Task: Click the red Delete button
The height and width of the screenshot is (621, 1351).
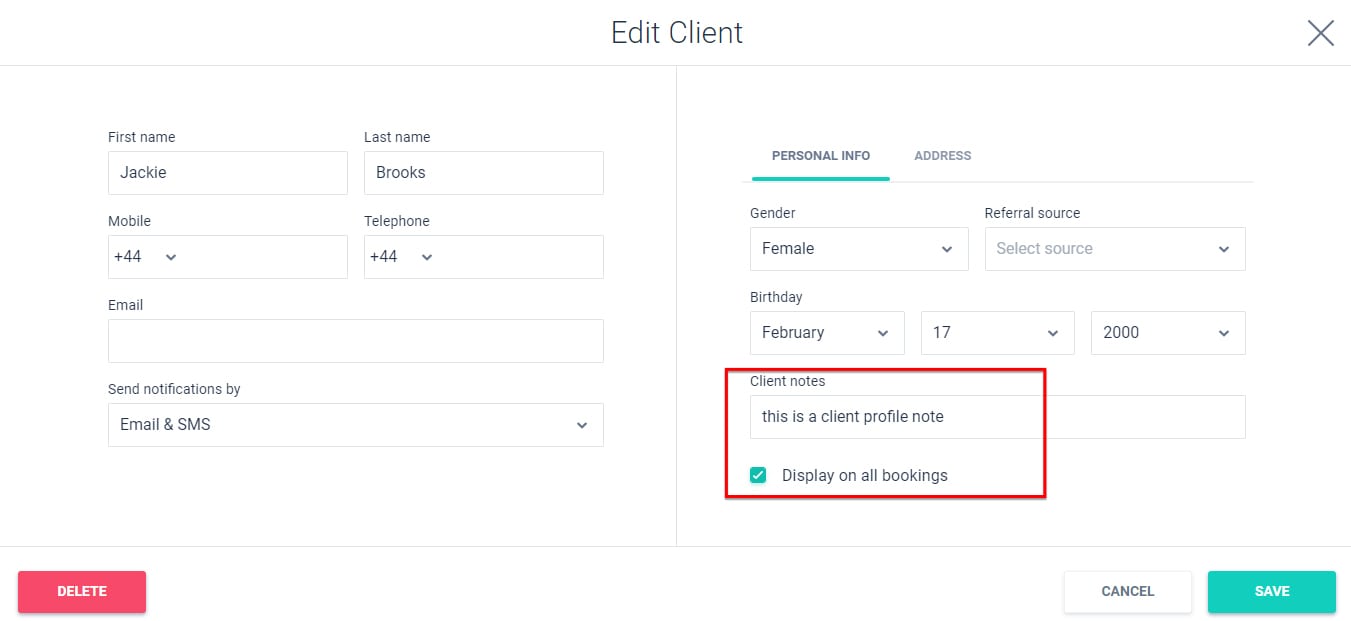Action: click(x=82, y=592)
